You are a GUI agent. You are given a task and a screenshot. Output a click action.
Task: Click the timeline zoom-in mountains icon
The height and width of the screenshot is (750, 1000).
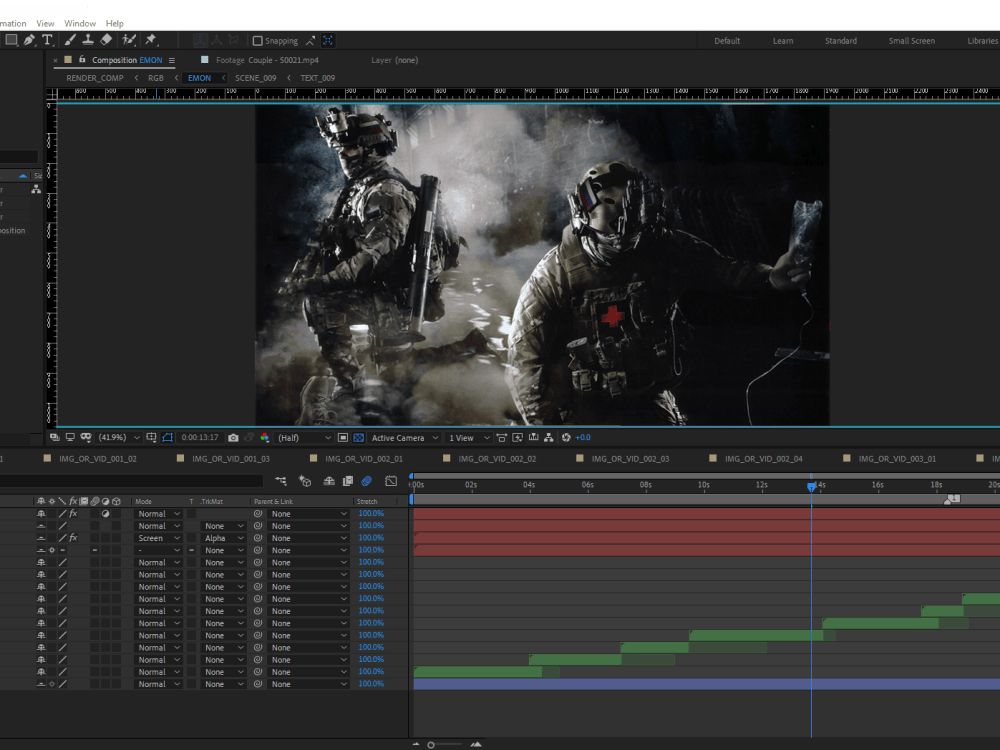pyautogui.click(x=476, y=744)
